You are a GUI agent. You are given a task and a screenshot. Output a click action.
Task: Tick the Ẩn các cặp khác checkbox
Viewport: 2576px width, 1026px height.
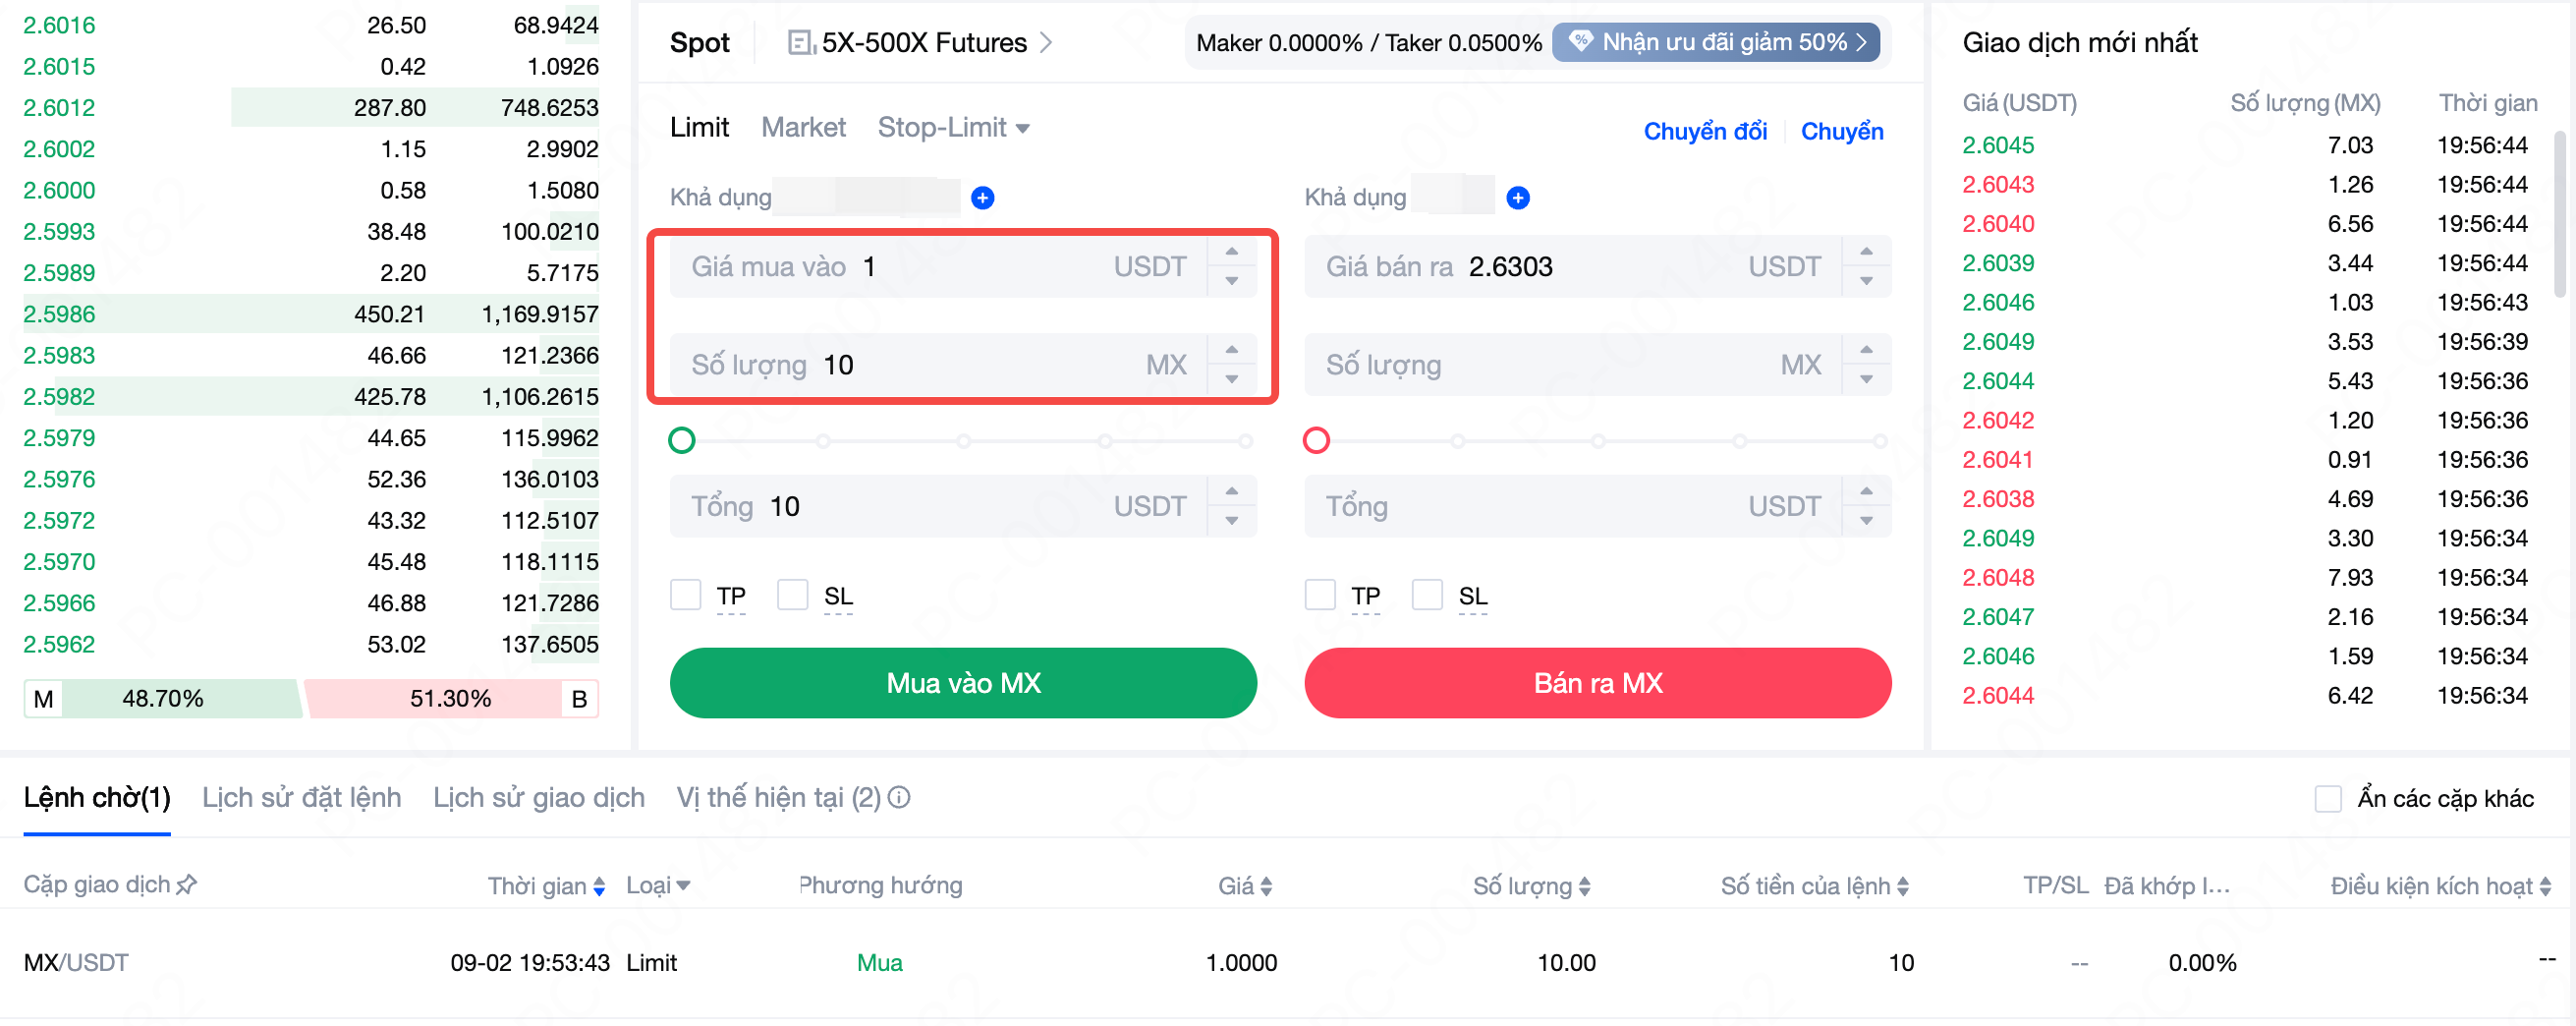pos(2328,798)
